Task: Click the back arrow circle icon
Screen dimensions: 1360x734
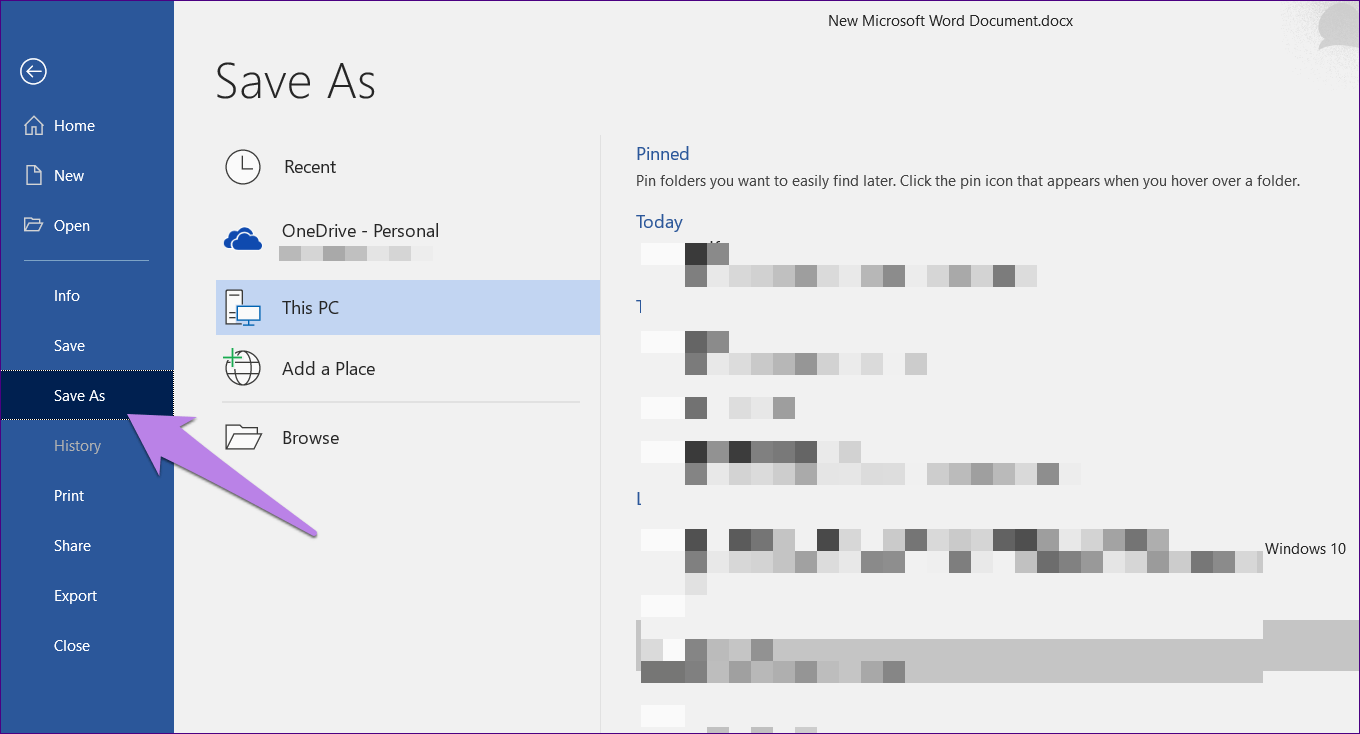Action: pyautogui.click(x=34, y=71)
